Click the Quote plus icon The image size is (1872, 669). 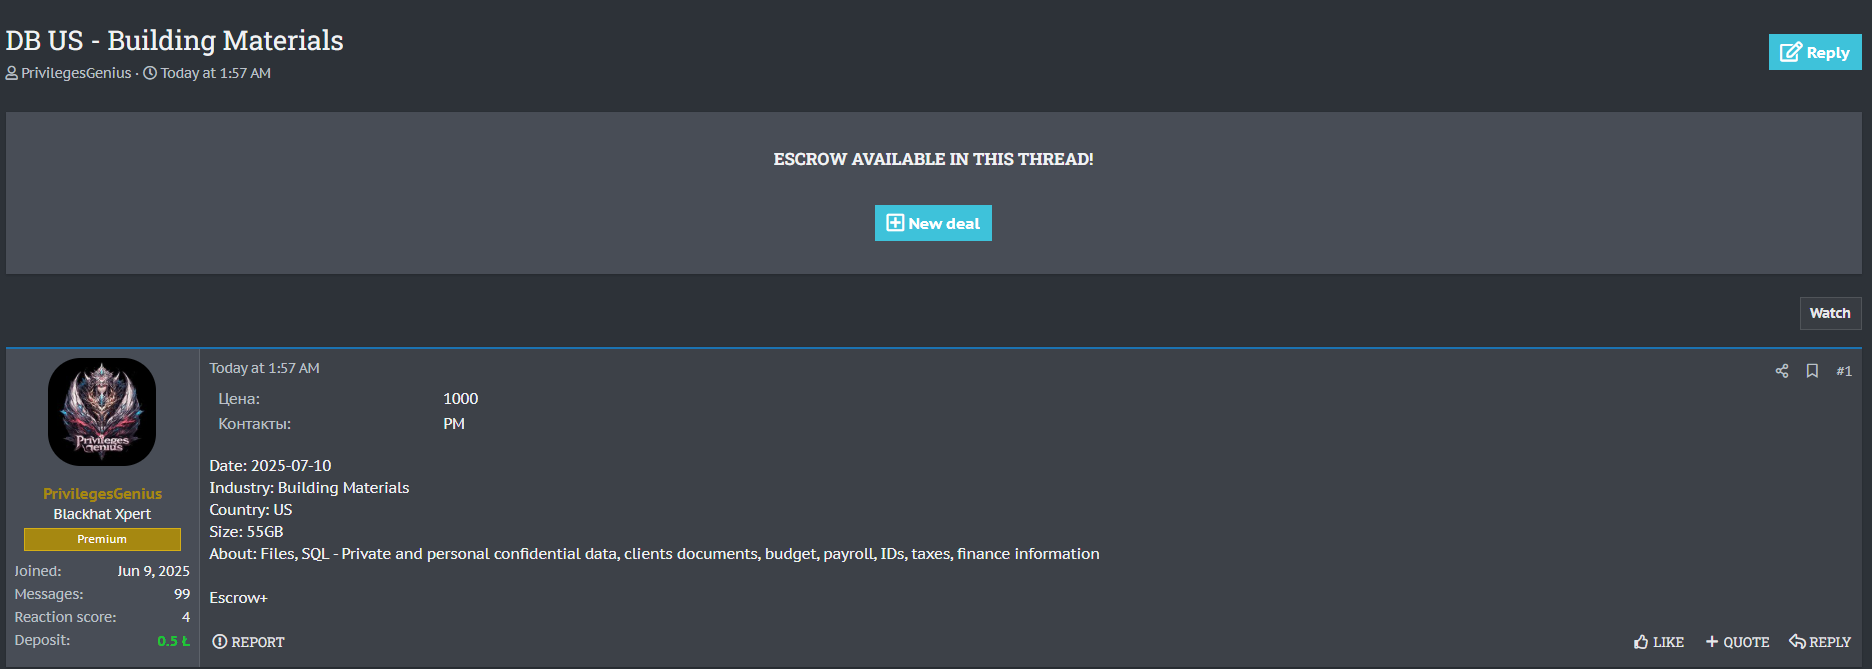[1712, 642]
